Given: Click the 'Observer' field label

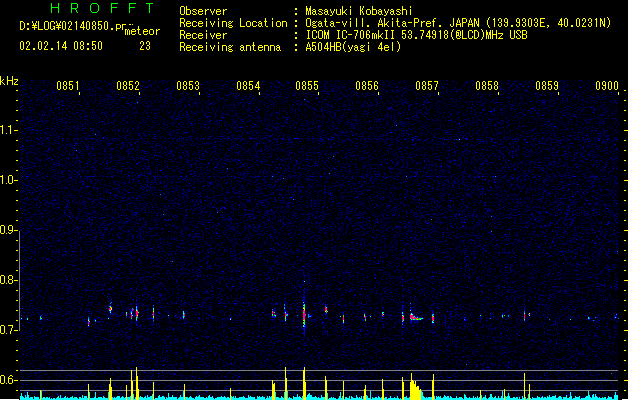Looking at the screenshot, I should click(203, 11).
